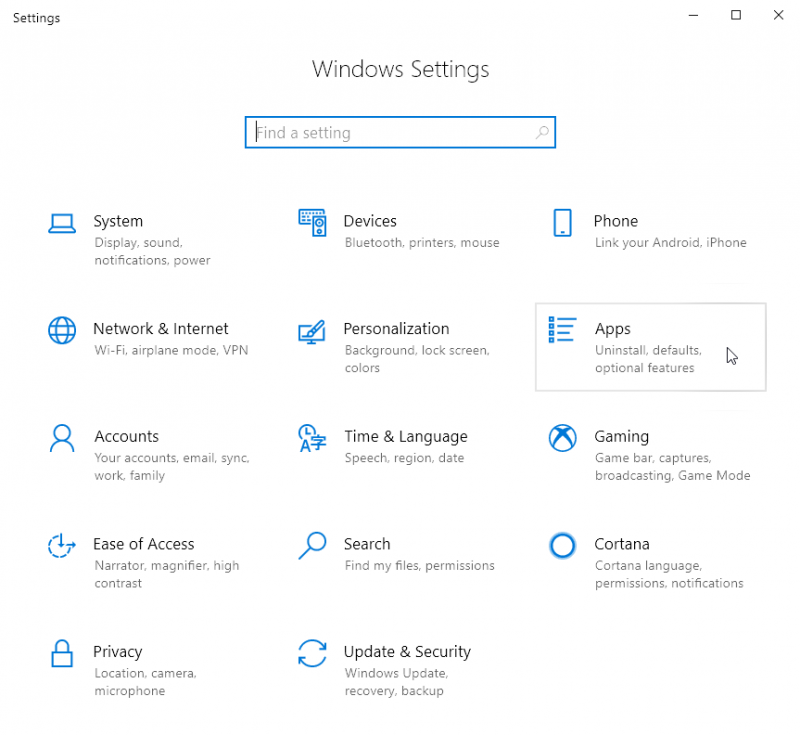800x735 pixels.
Task: Click 'Your accounts, email, sync, work, family'
Action: coord(172,467)
